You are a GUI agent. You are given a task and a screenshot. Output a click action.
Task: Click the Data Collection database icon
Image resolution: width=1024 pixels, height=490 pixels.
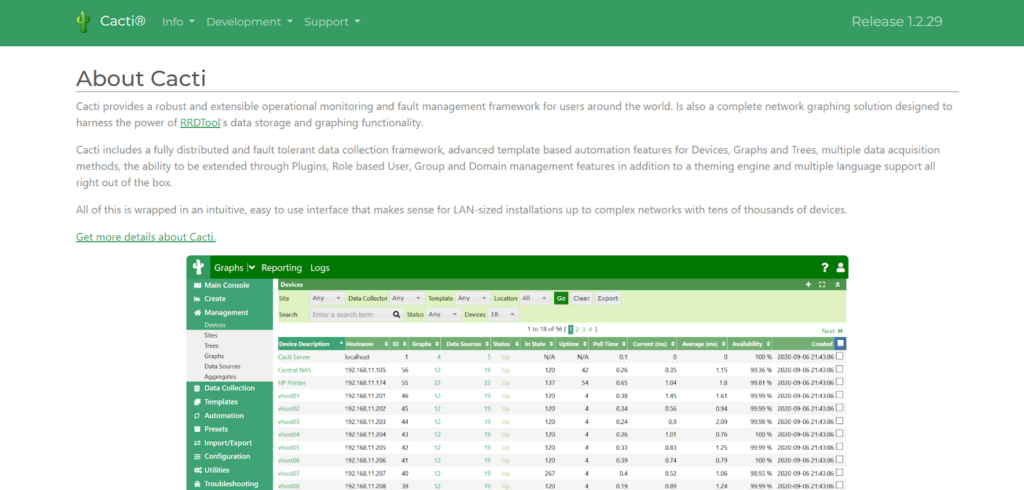coord(197,388)
